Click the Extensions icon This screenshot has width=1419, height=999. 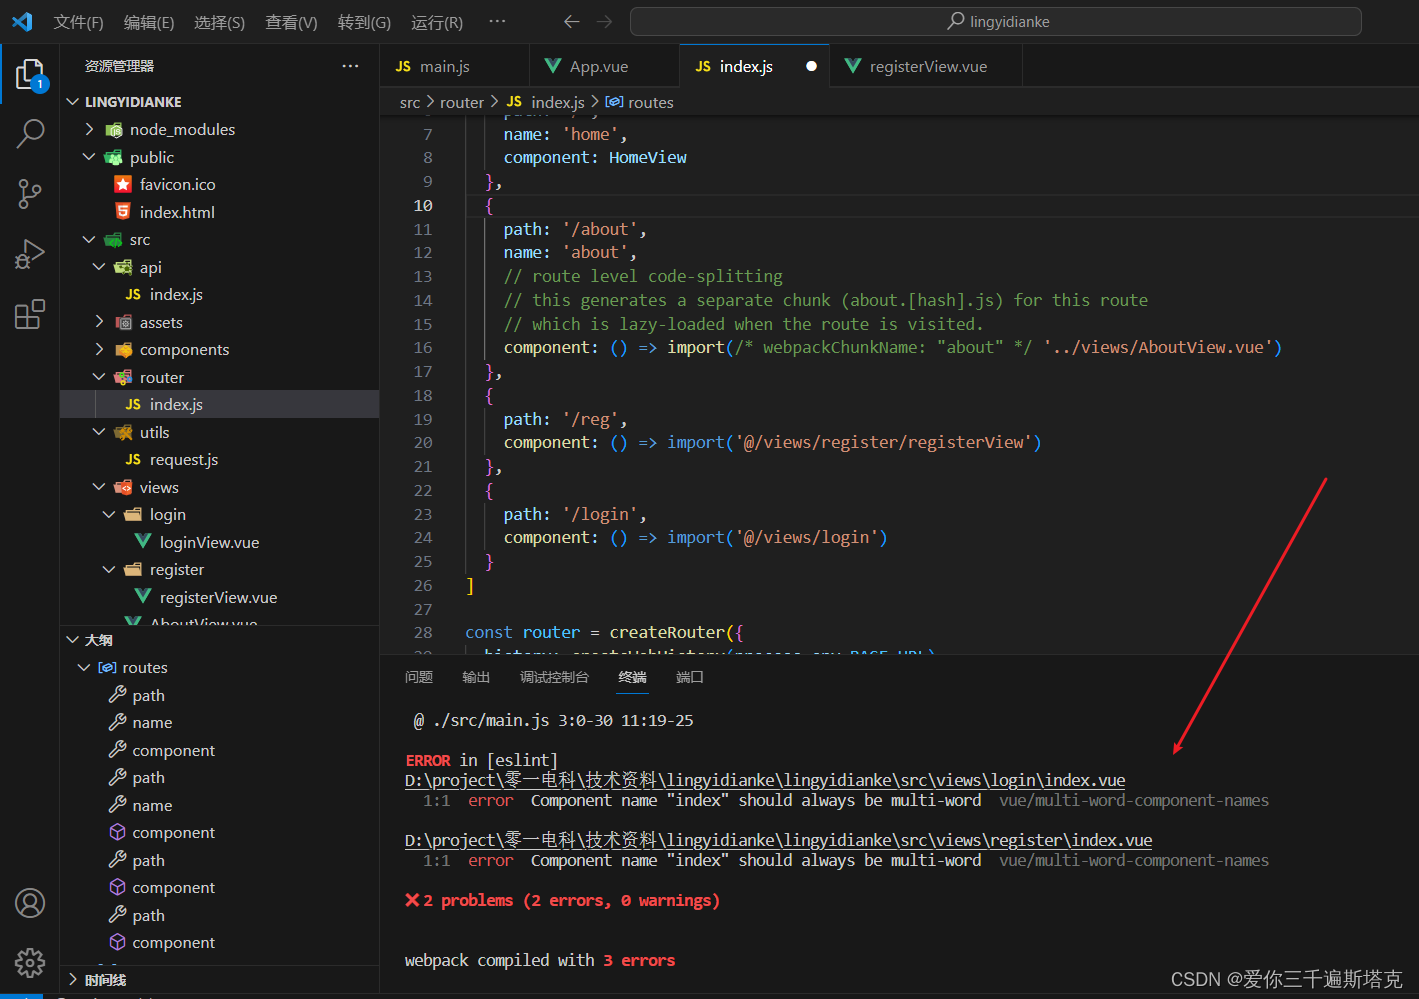tap(29, 313)
